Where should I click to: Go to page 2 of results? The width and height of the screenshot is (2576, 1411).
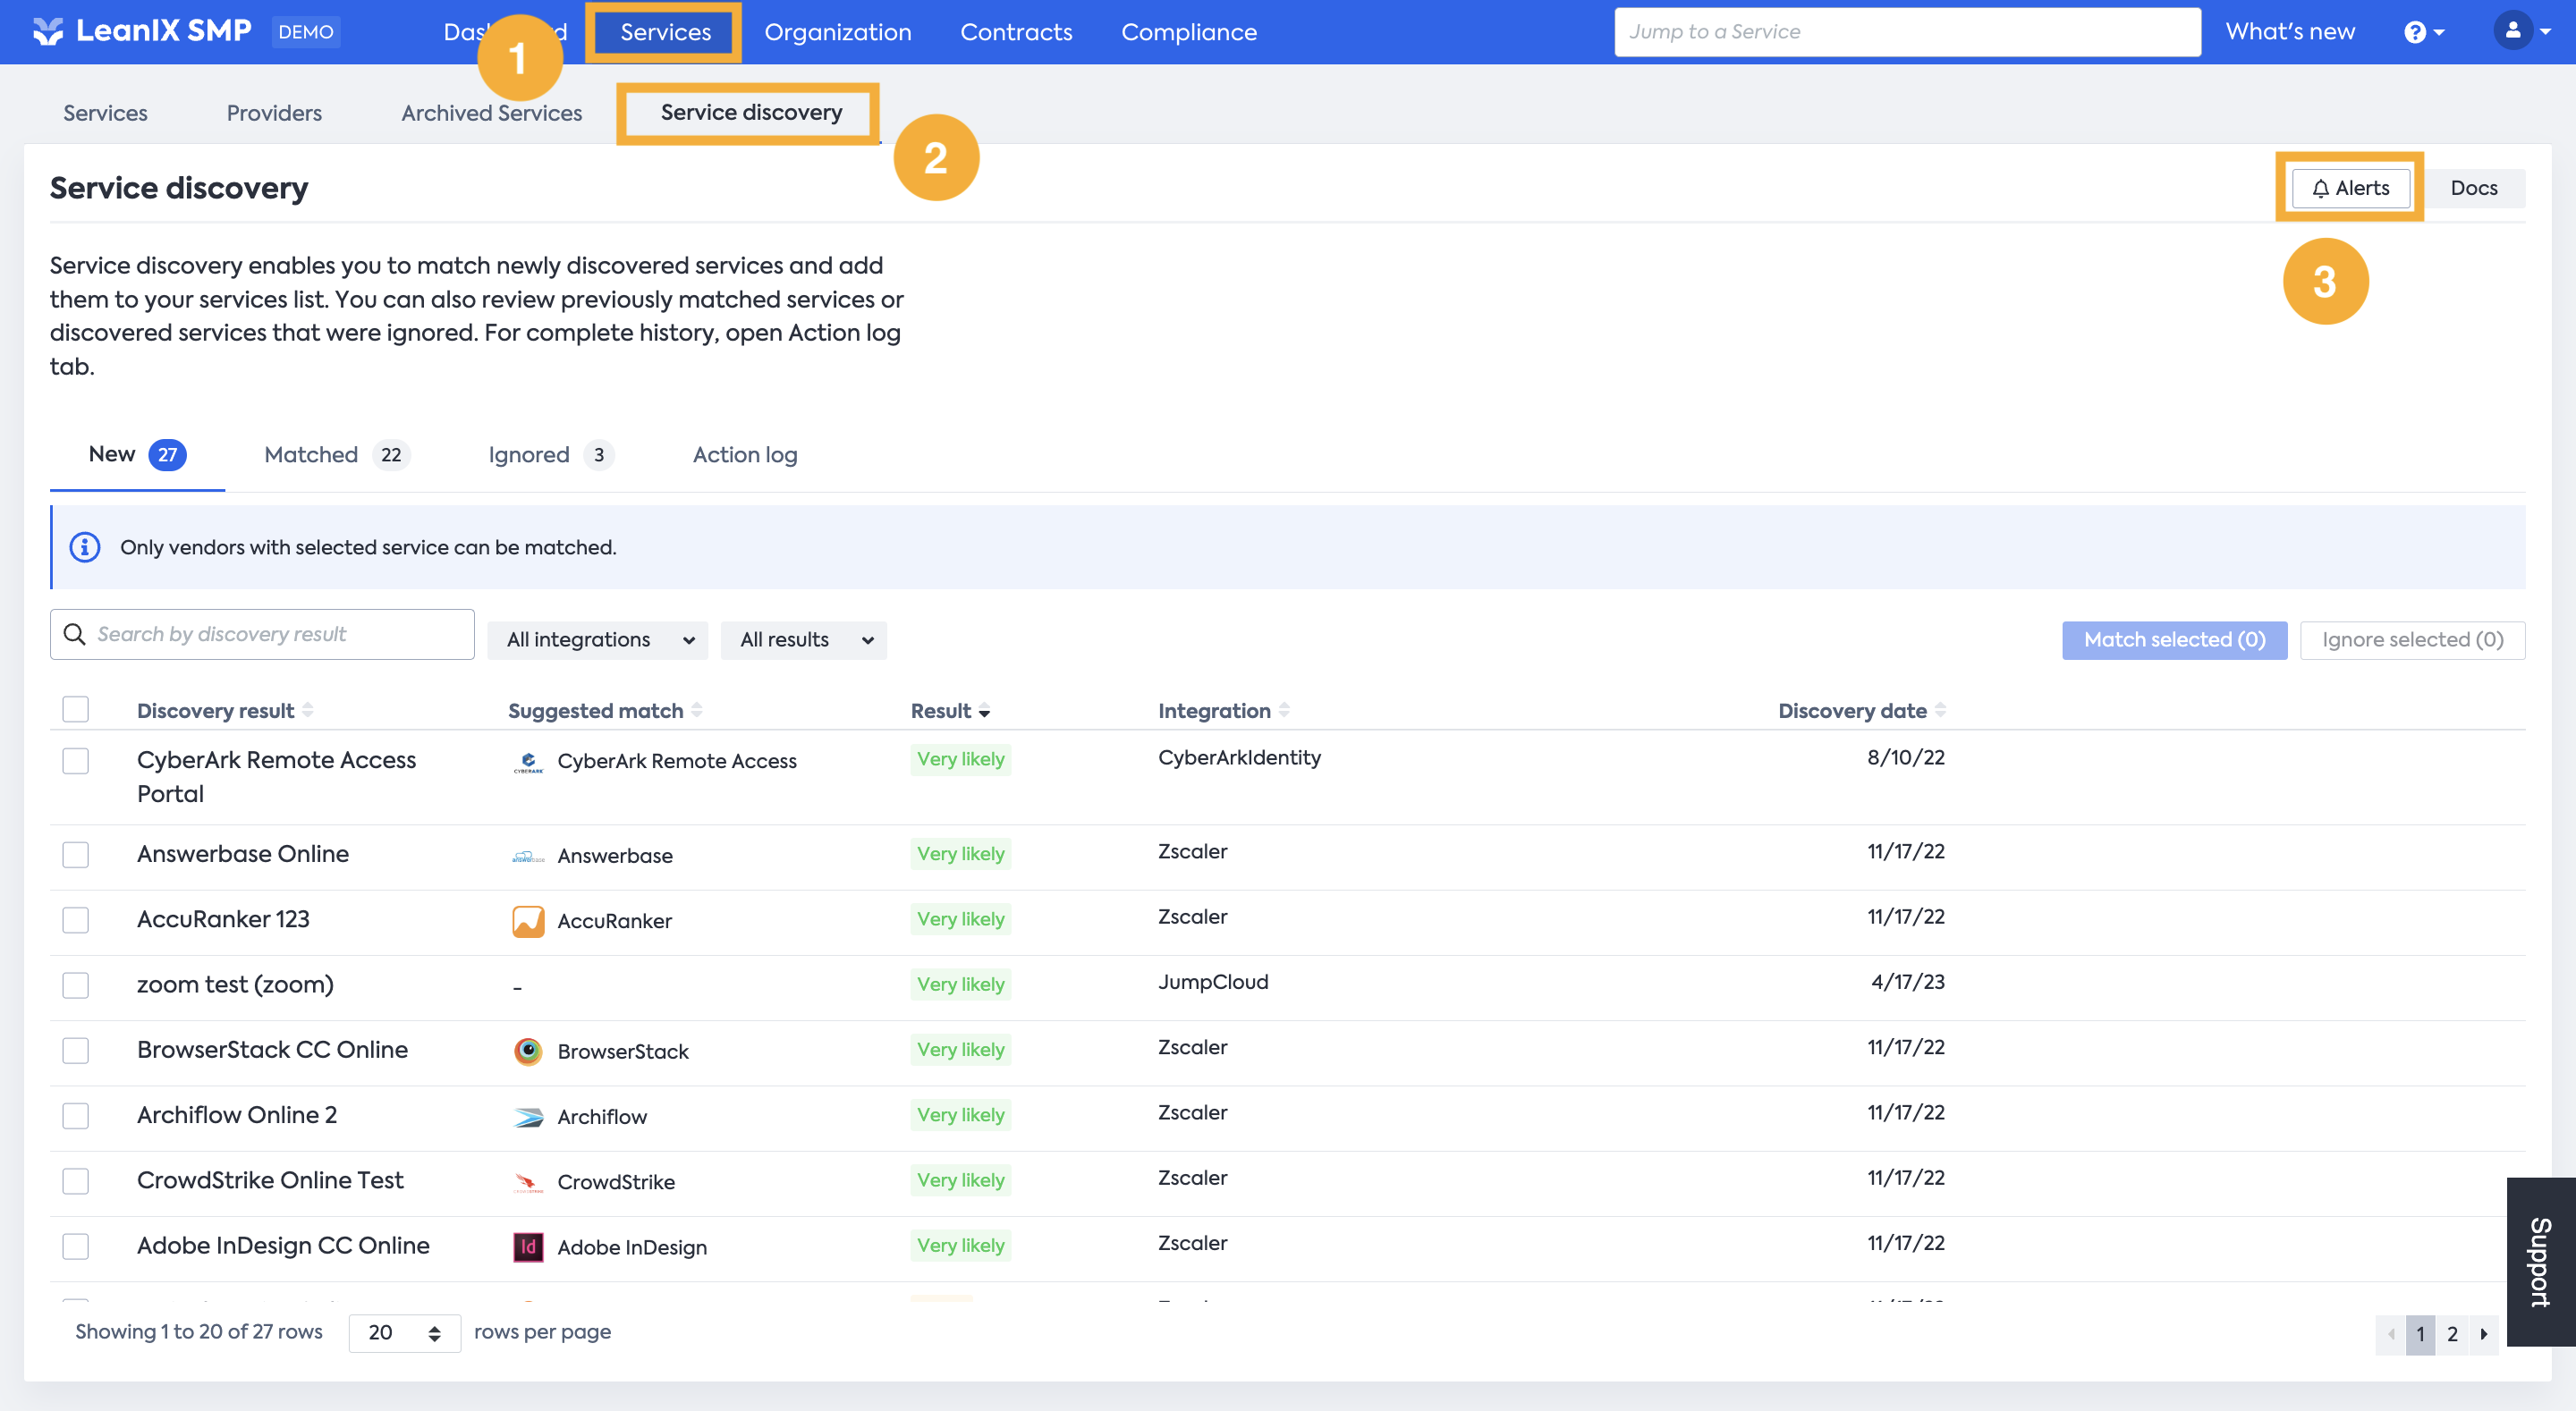coord(2452,1334)
